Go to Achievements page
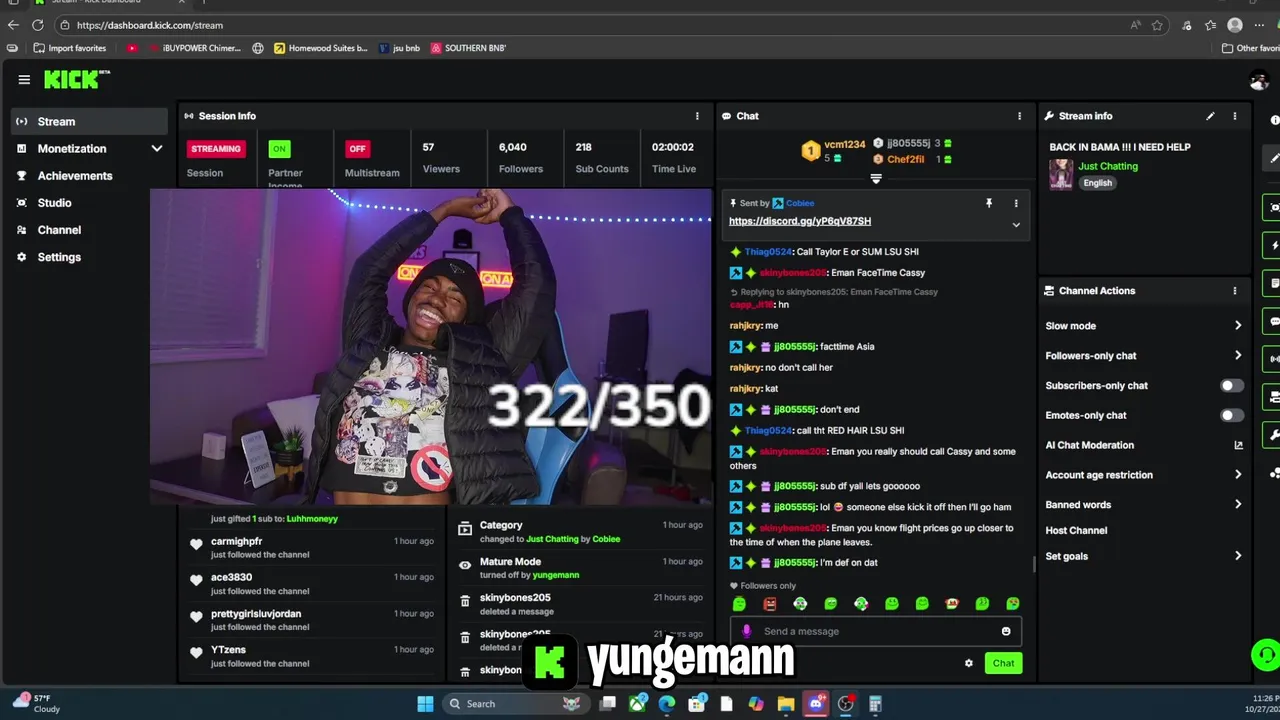This screenshot has height=720, width=1280. [75, 175]
